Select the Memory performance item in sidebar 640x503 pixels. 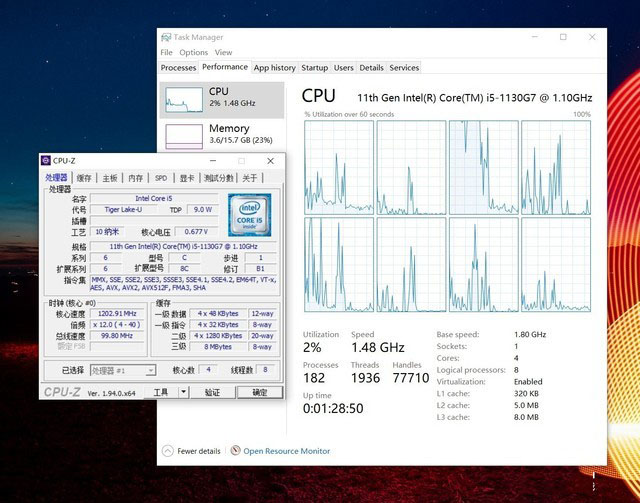[x=222, y=135]
